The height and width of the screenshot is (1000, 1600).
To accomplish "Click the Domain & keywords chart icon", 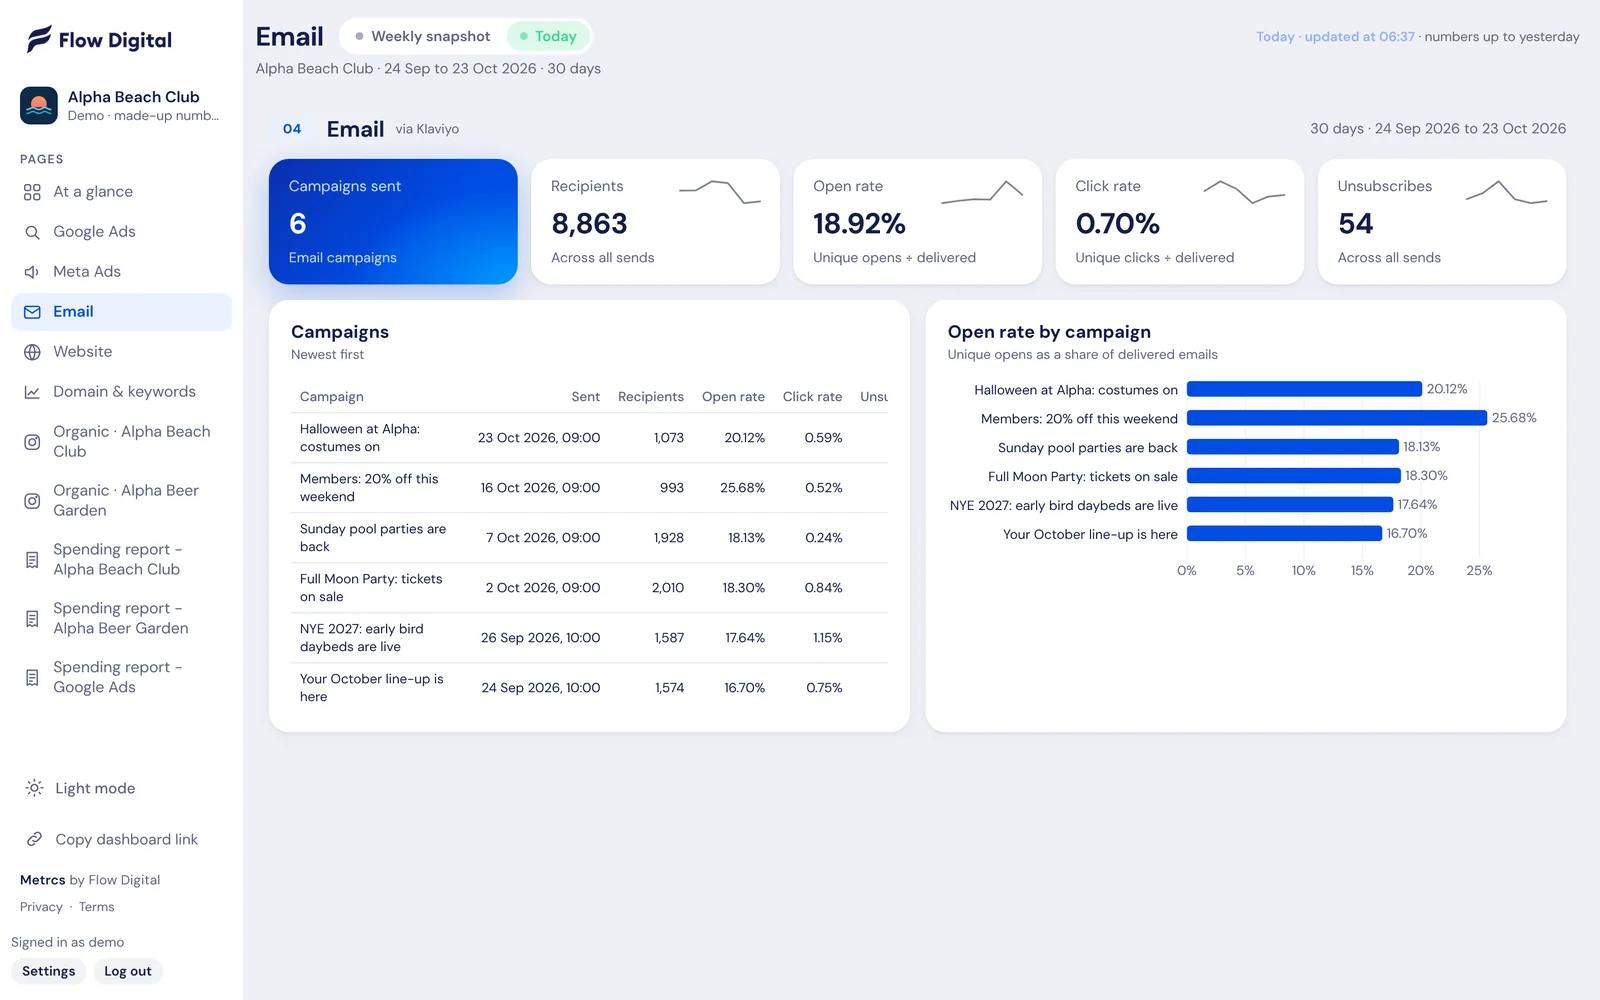I will coord(32,392).
